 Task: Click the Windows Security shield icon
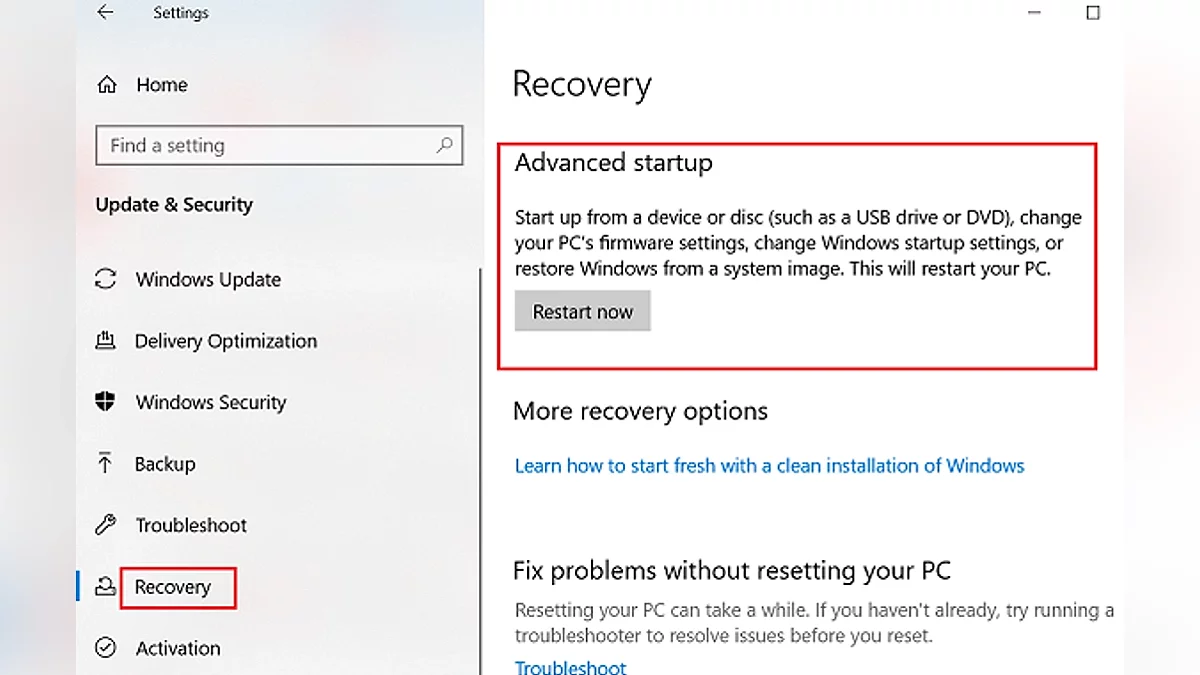105,402
